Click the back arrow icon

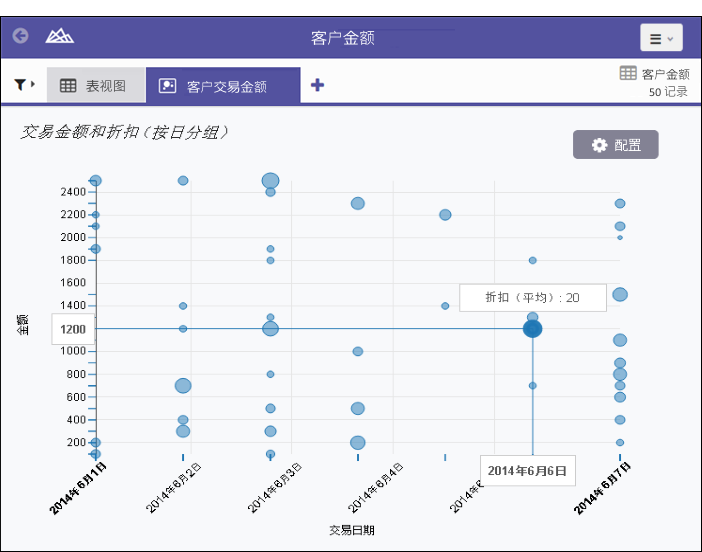[20, 36]
